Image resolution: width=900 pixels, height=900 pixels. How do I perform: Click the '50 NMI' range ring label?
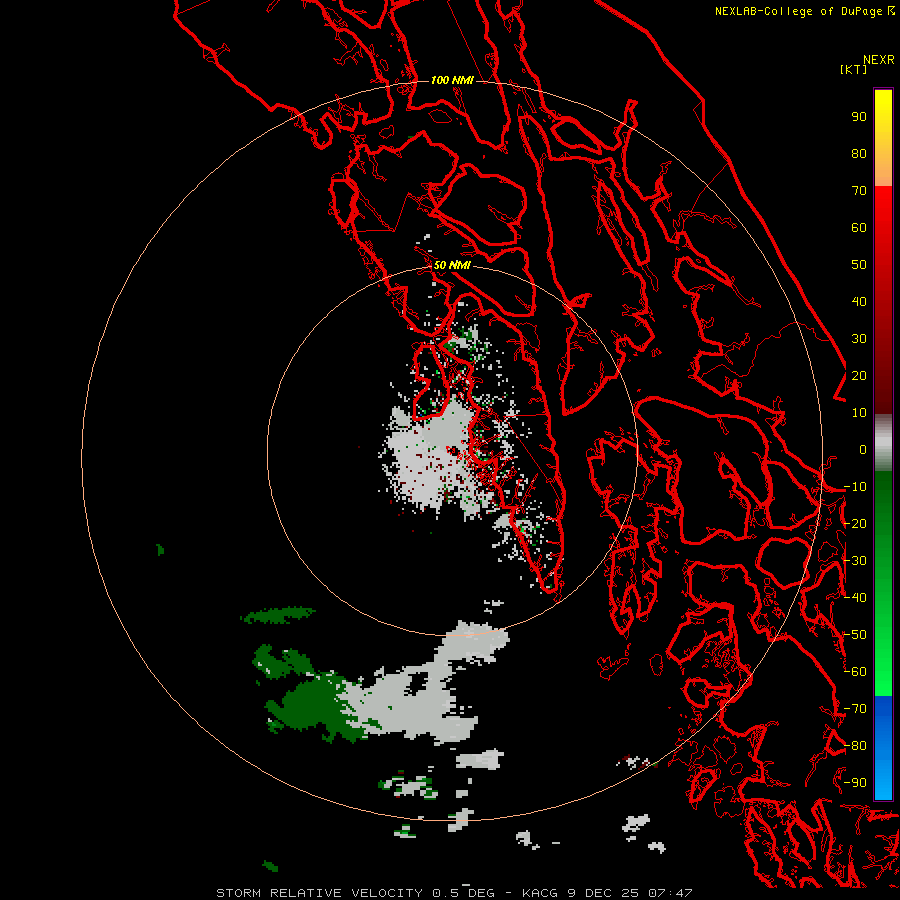pyautogui.click(x=452, y=265)
